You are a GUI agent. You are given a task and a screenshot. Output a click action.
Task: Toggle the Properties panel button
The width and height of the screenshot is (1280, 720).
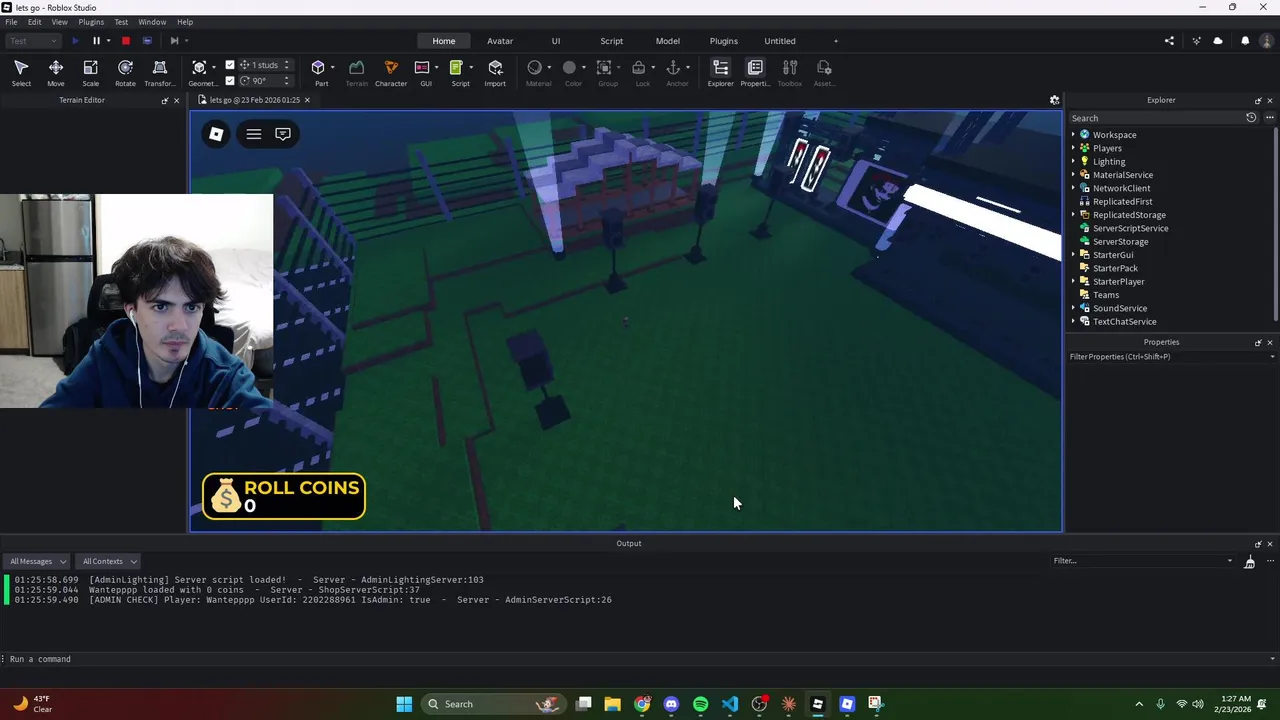[755, 72]
